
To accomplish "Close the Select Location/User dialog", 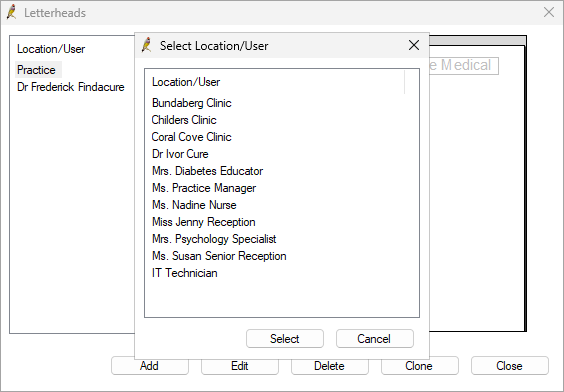I will 414,45.
